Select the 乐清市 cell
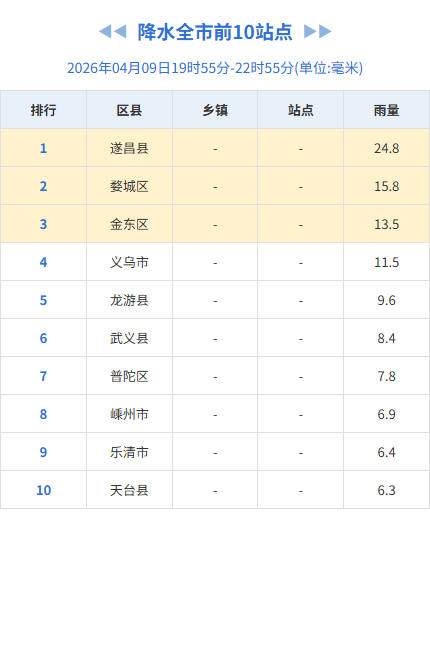Viewport: 430px width, 650px height. point(129,452)
